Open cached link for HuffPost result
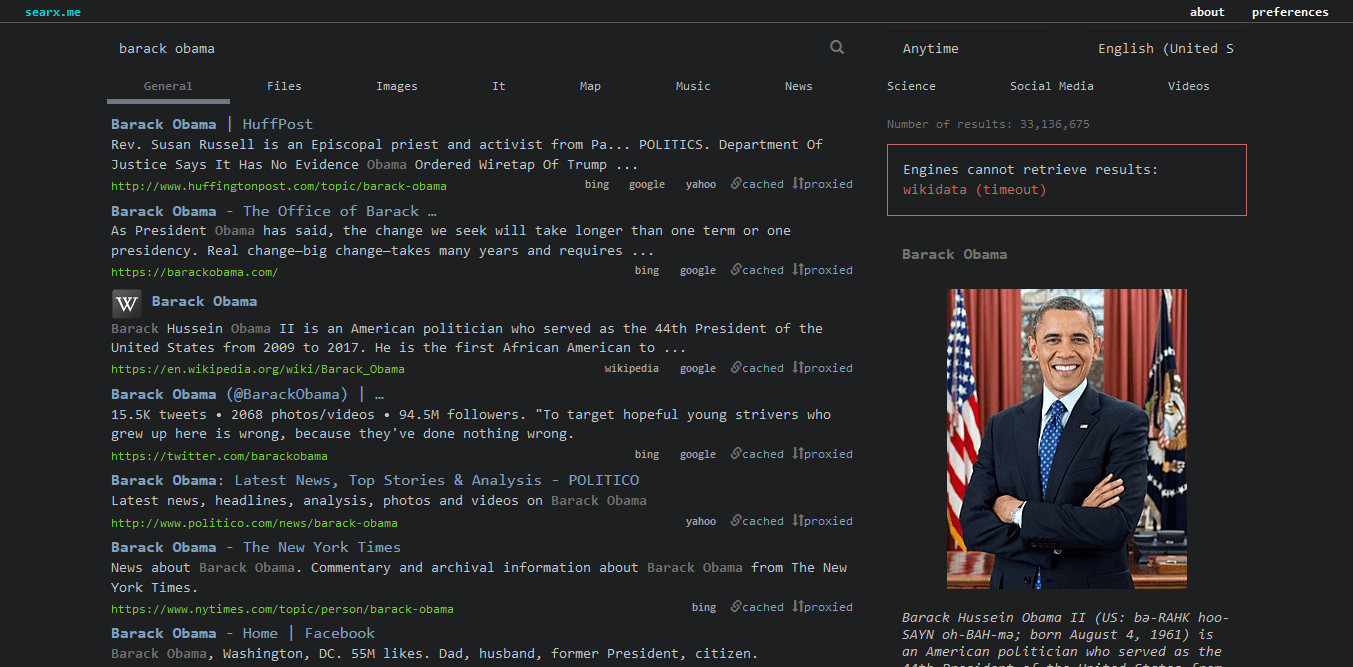Viewport: 1353px width, 667px height. 757,184
